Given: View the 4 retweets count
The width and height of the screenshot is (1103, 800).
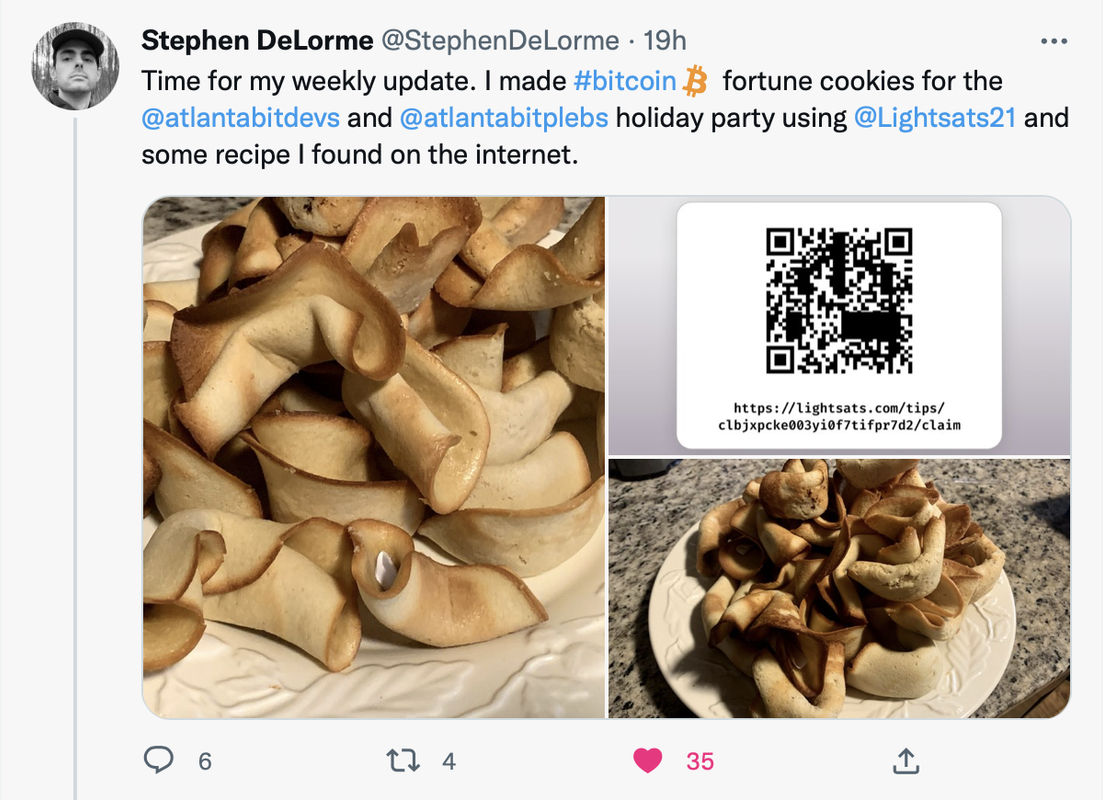Looking at the screenshot, I should [449, 761].
